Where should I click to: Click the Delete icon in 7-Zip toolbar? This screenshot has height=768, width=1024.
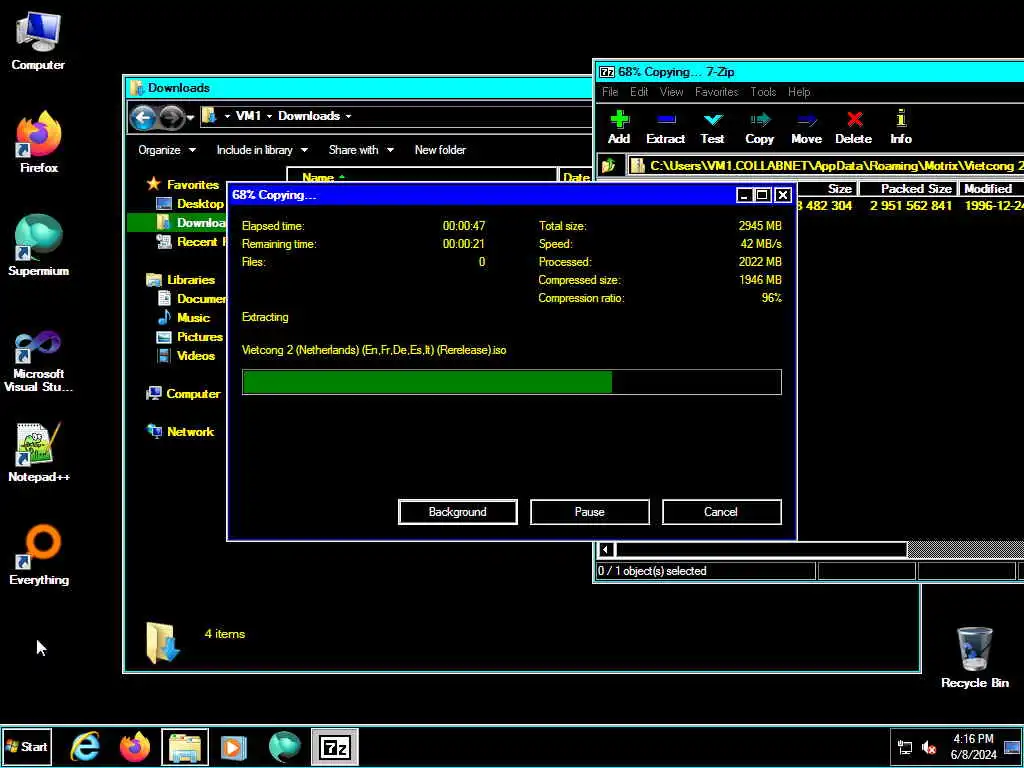click(x=854, y=128)
